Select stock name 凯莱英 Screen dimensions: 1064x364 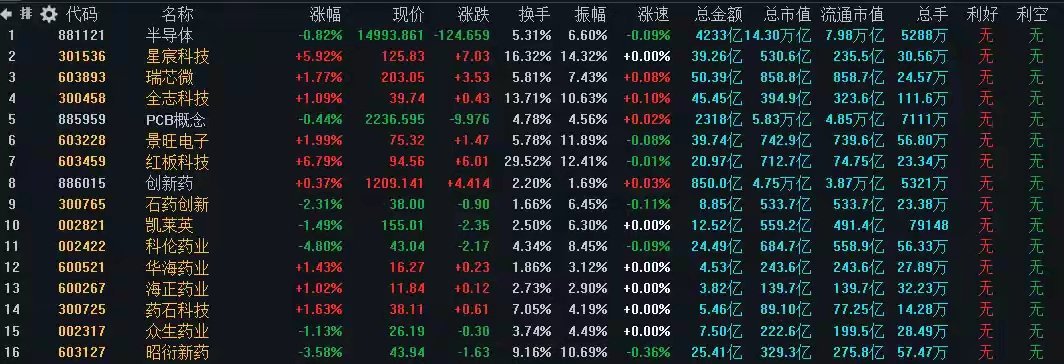170,225
